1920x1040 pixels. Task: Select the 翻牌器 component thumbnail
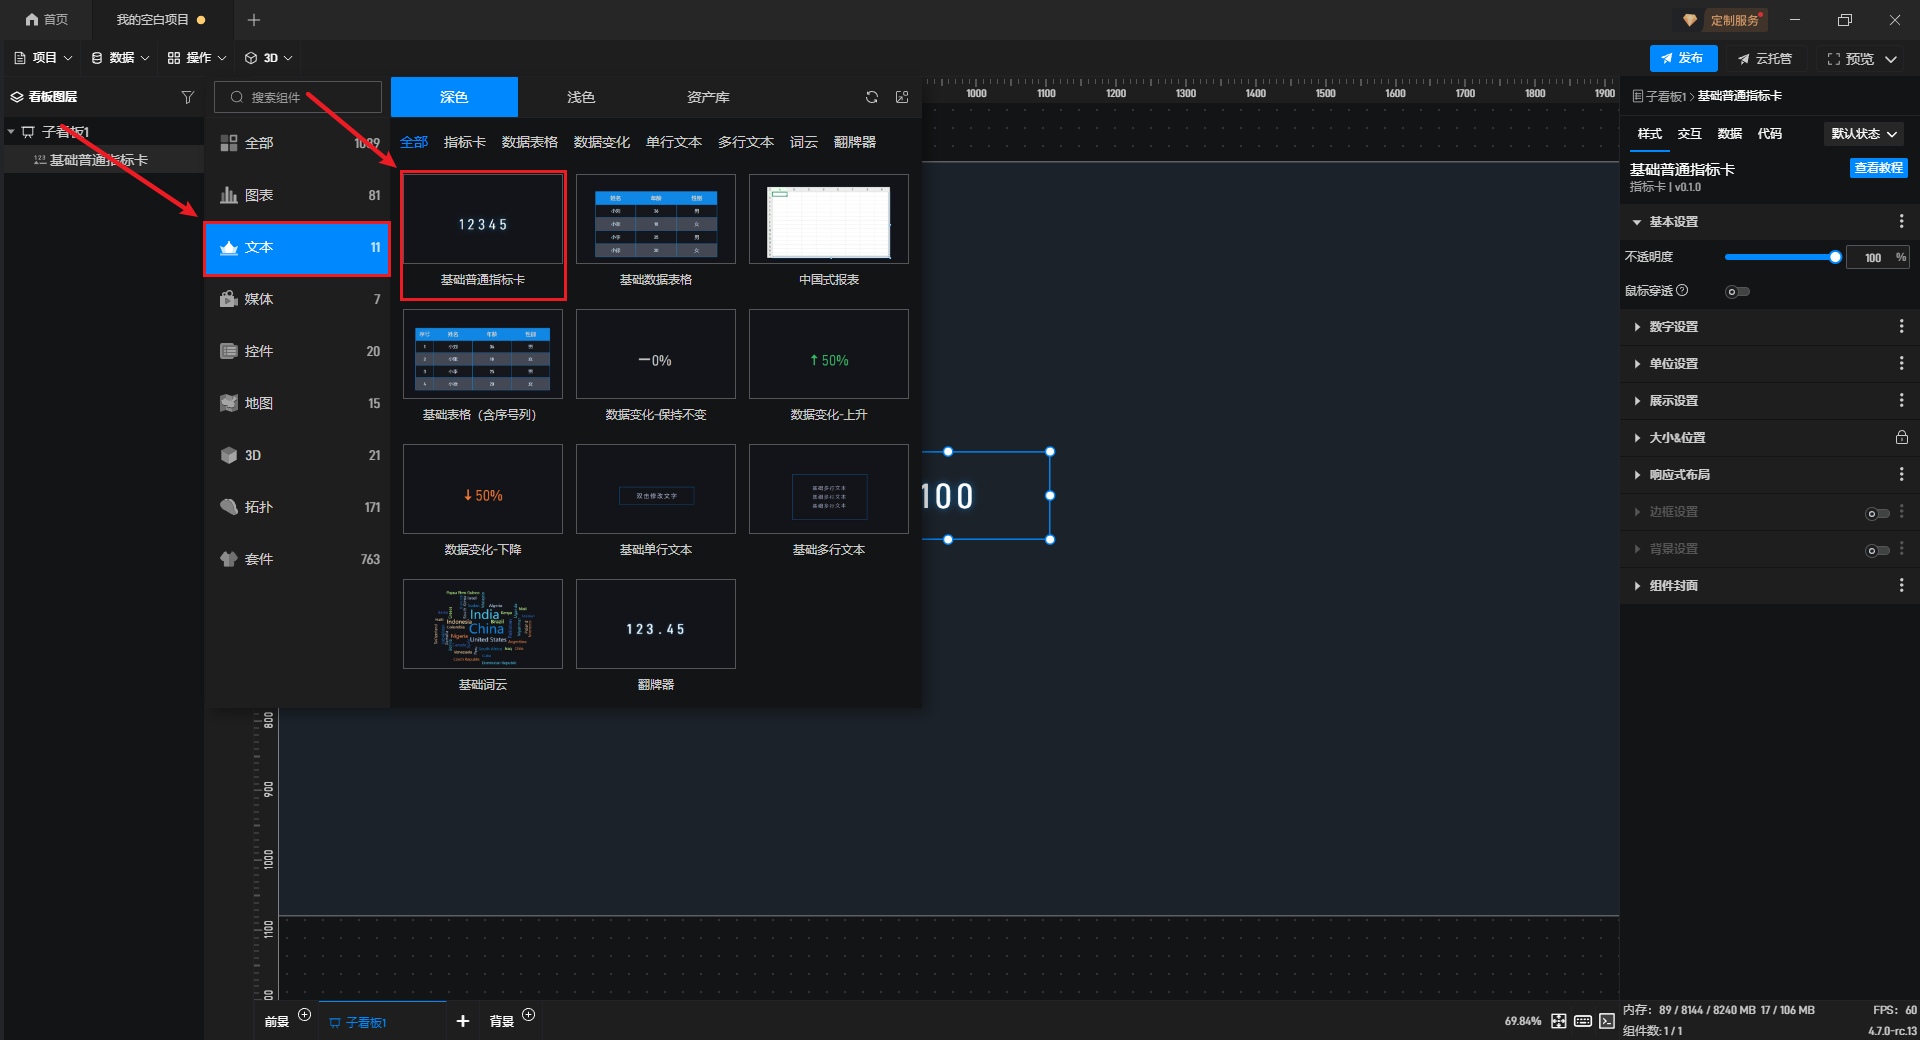(655, 625)
